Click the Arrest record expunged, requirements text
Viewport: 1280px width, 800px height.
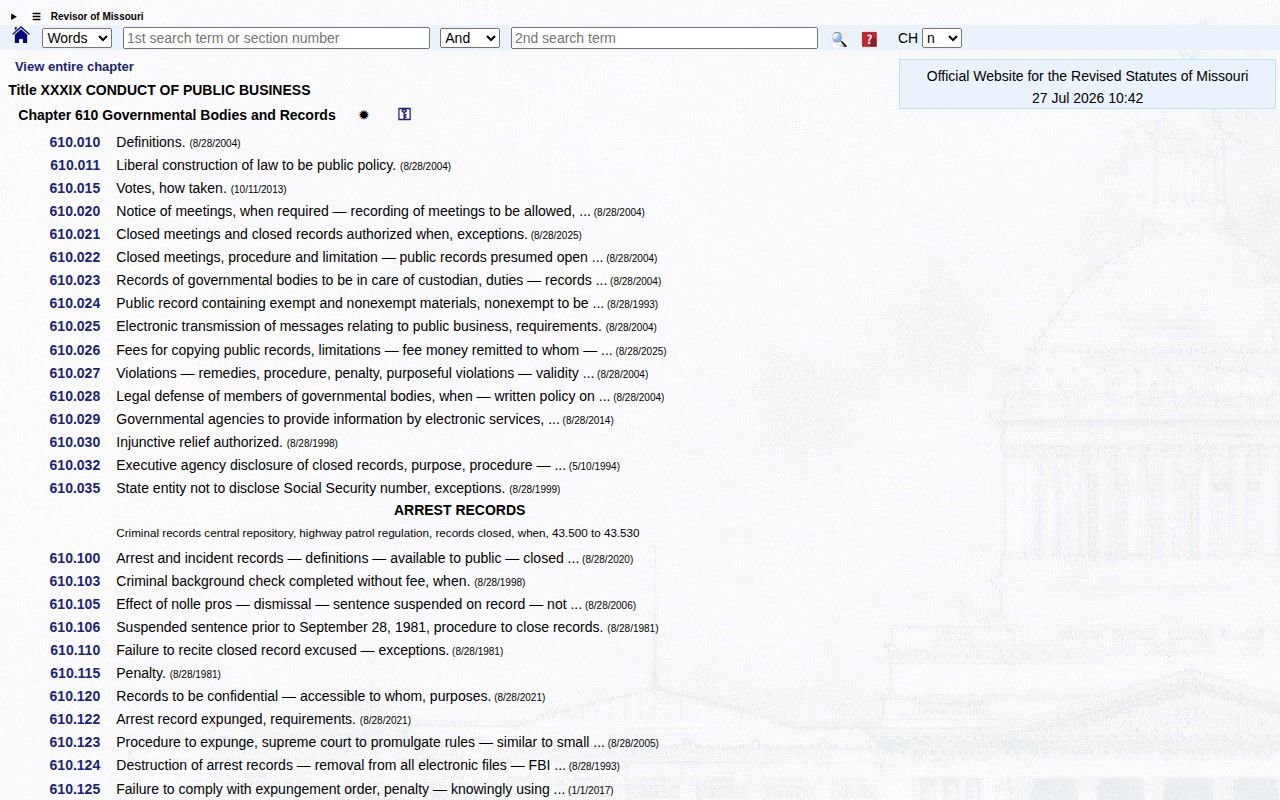coord(236,719)
